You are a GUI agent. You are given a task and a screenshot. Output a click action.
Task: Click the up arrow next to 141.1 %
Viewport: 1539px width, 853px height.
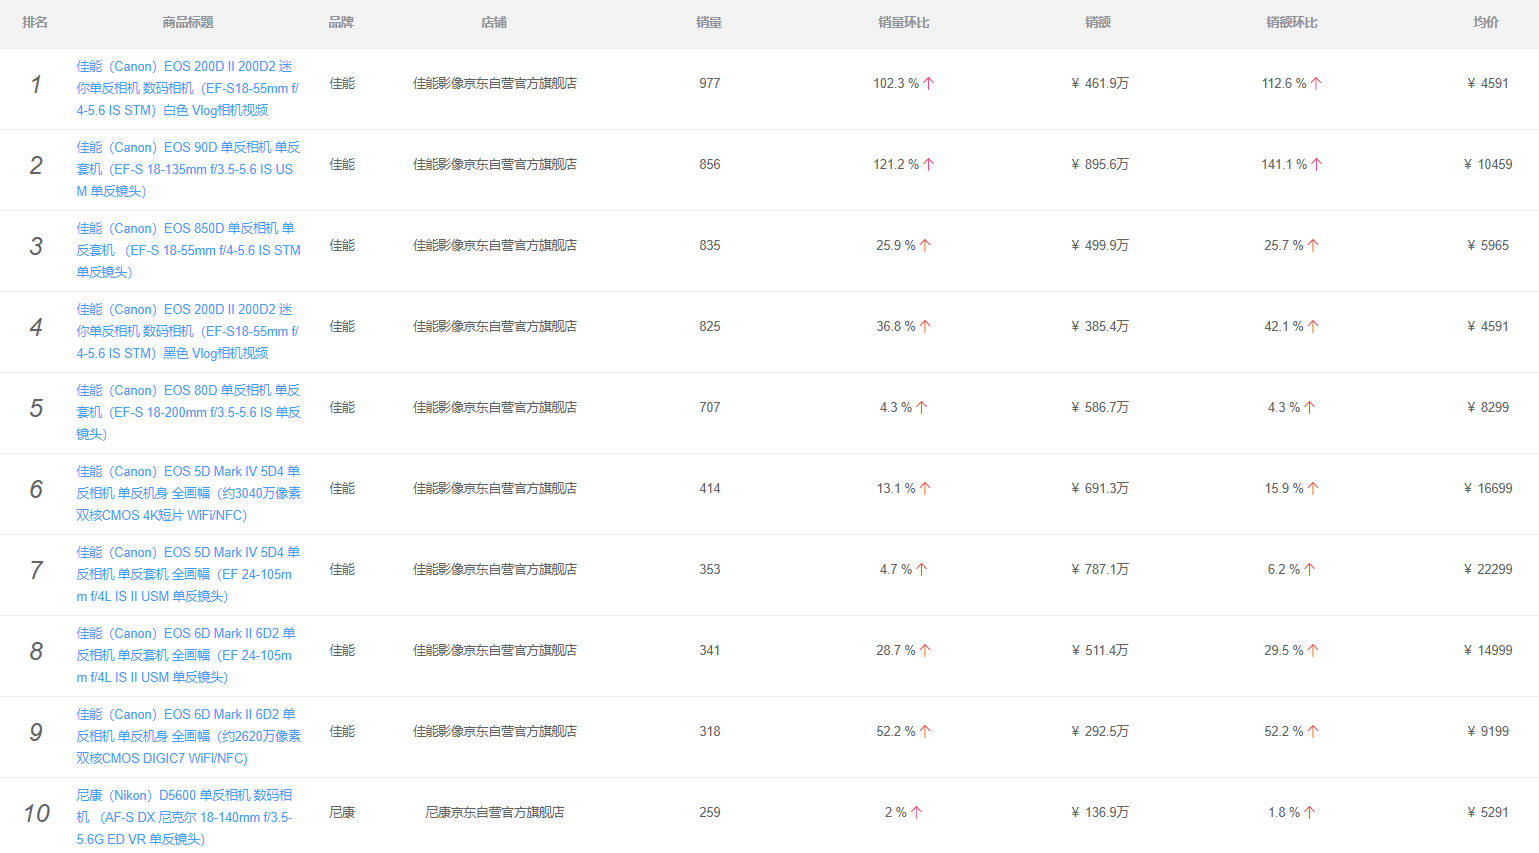tap(1316, 165)
